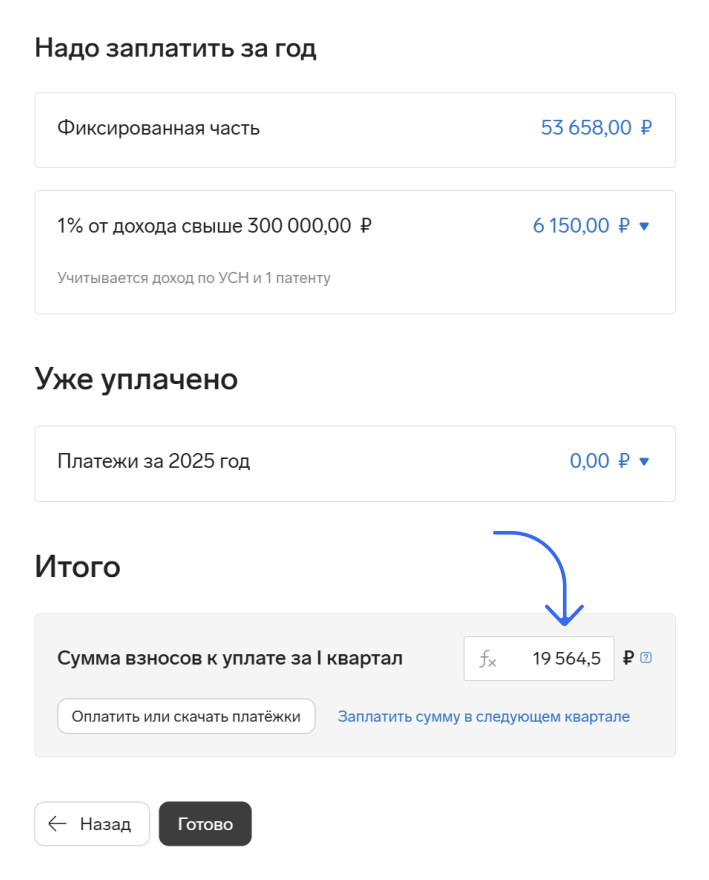Image resolution: width=709 pixels, height=880 pixels.
Task: Click the Учитывается доход по УСН и 1 патенту note
Action: tap(194, 278)
